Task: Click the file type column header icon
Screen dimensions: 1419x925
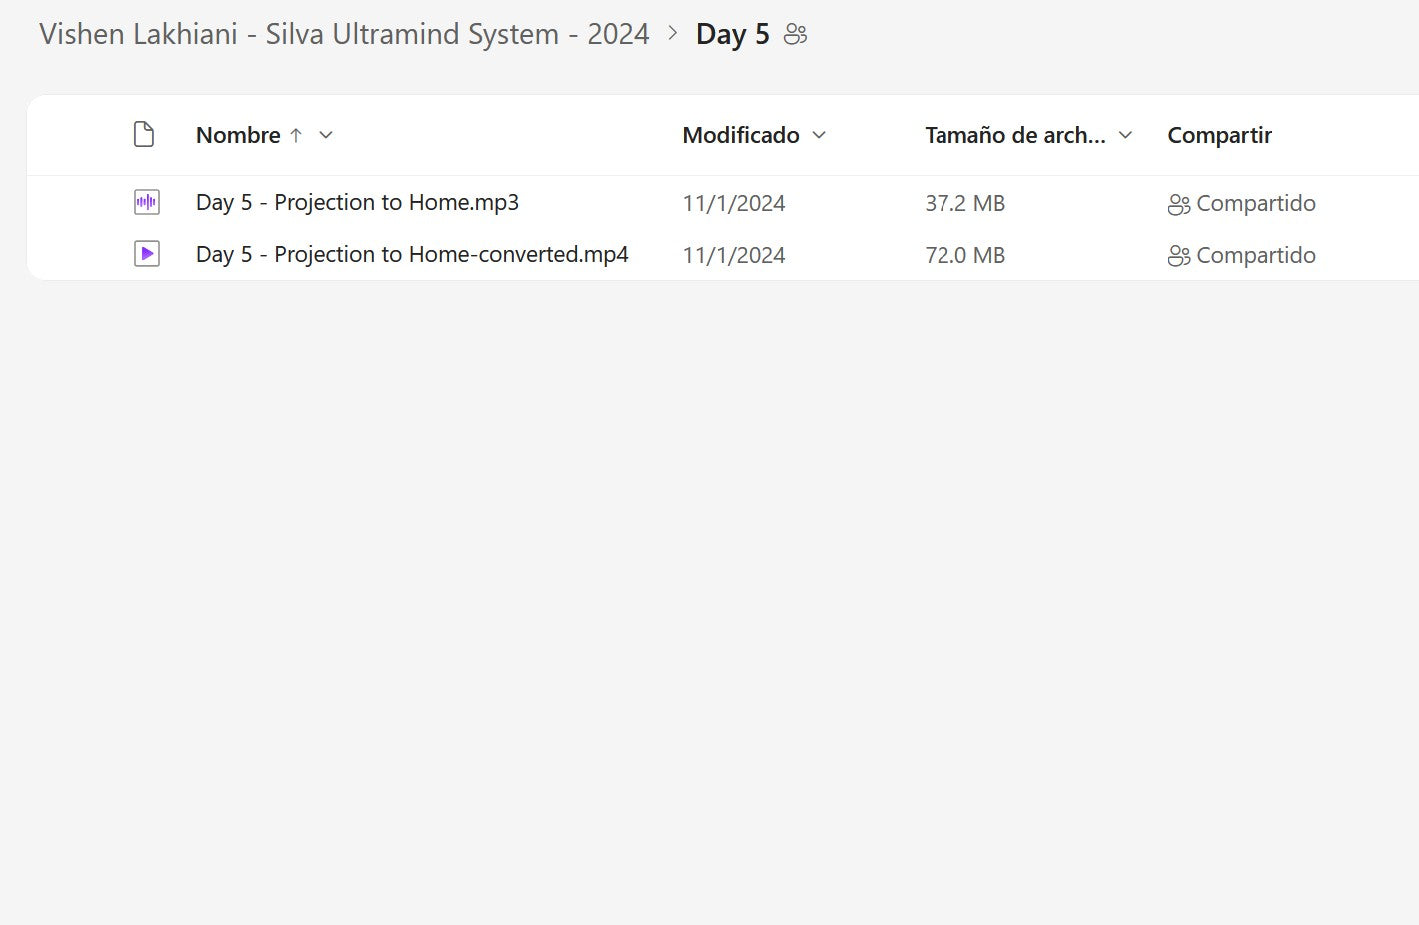Action: tap(144, 134)
